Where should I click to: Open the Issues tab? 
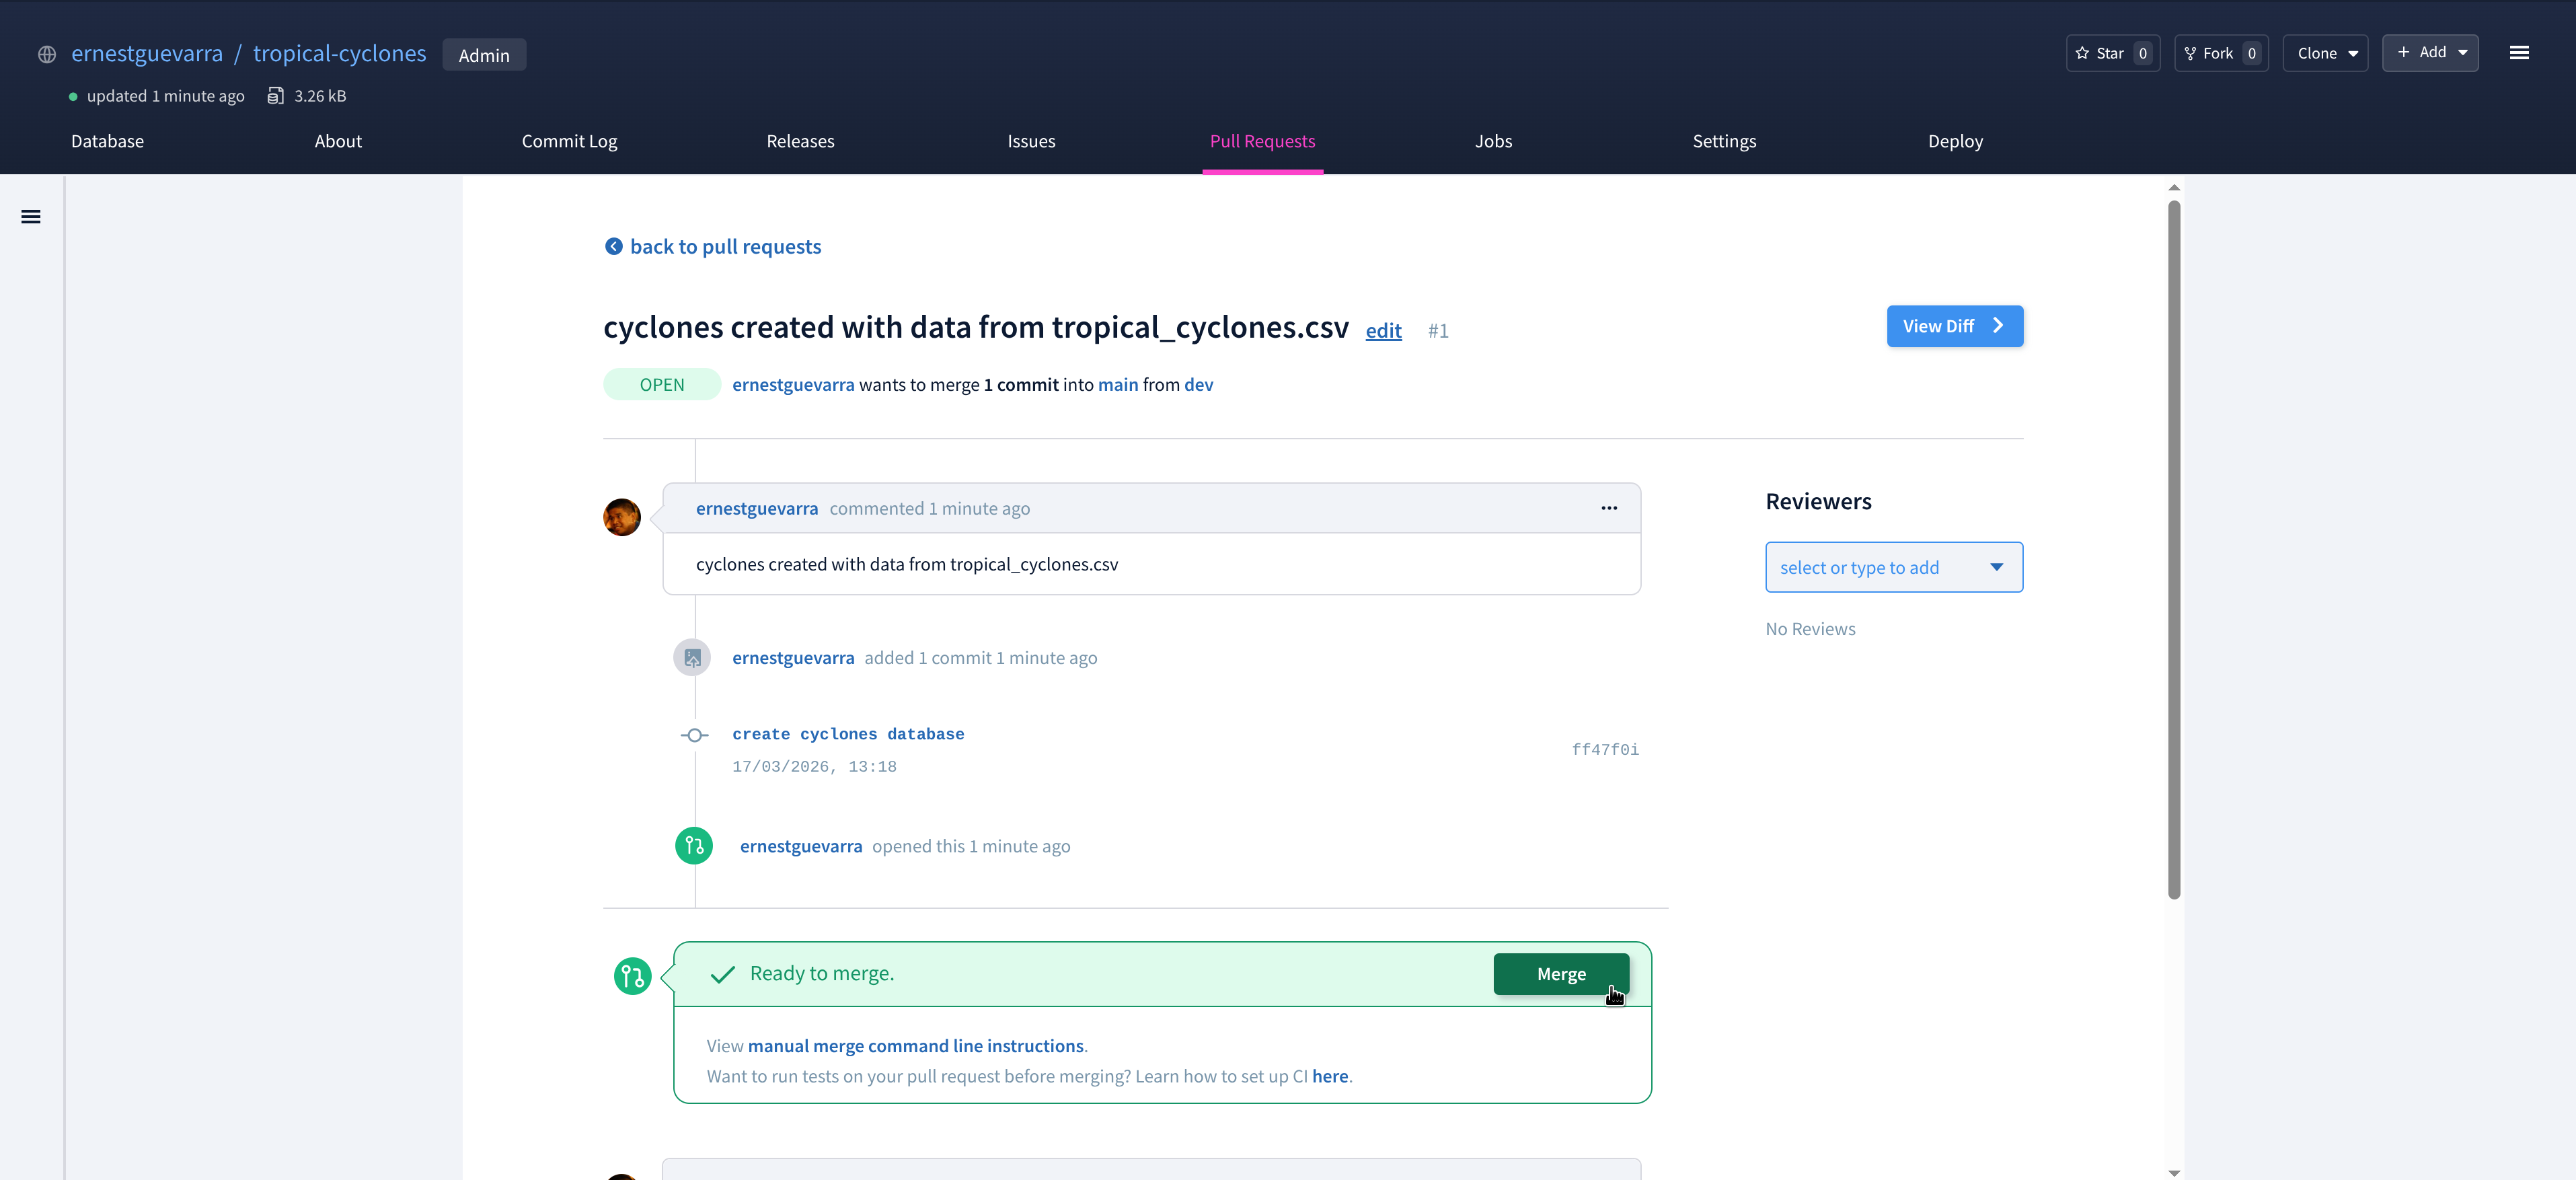pos(1030,141)
